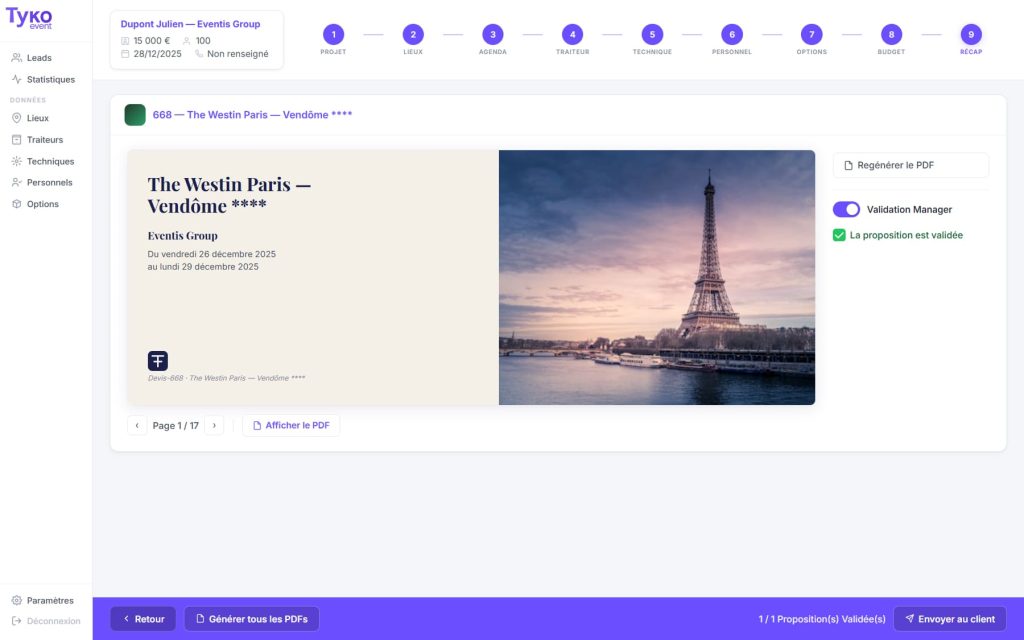Go to step 9 Récap
1024x640 pixels.
point(970,35)
